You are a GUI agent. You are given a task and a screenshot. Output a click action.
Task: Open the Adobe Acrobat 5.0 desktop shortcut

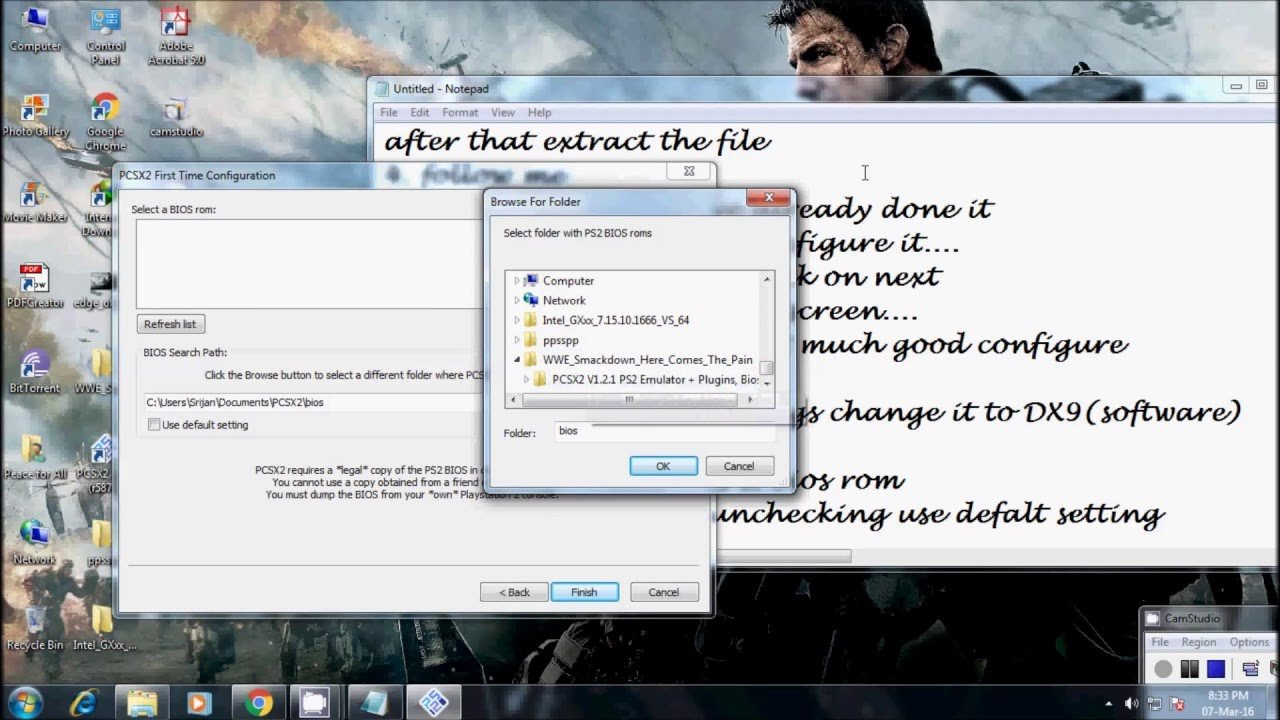coord(176,33)
